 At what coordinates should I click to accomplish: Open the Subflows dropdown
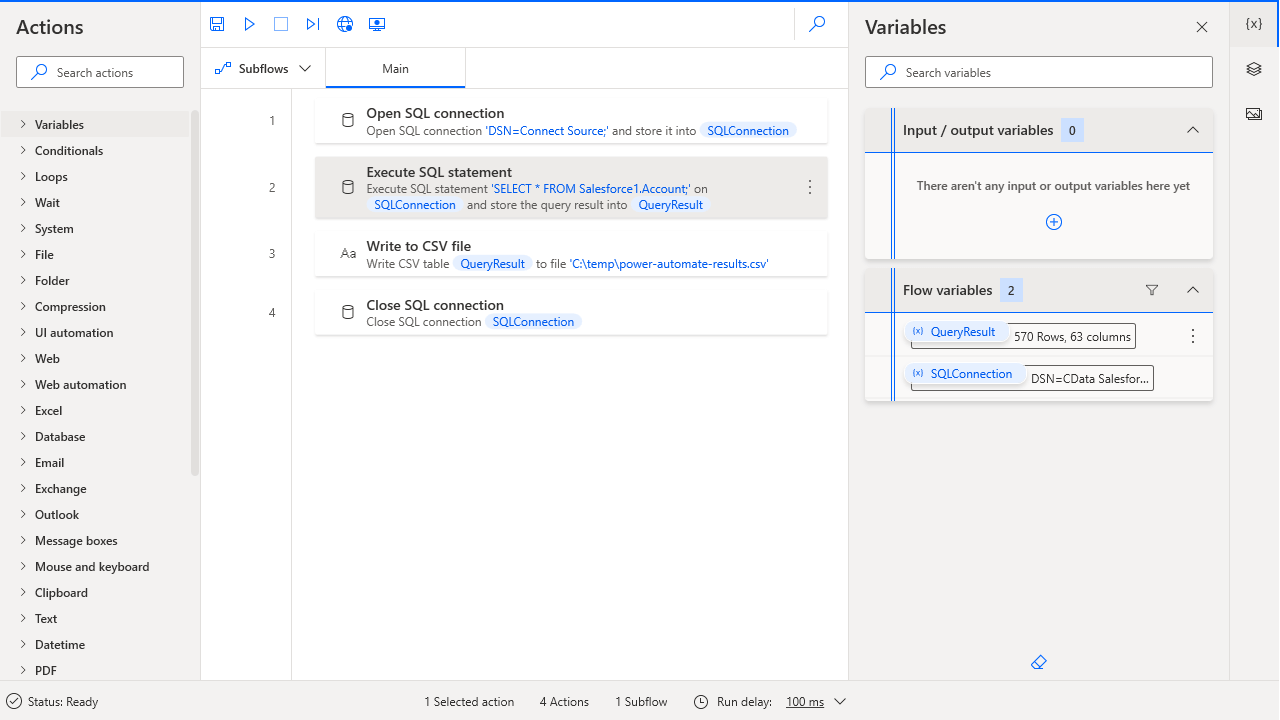point(263,69)
